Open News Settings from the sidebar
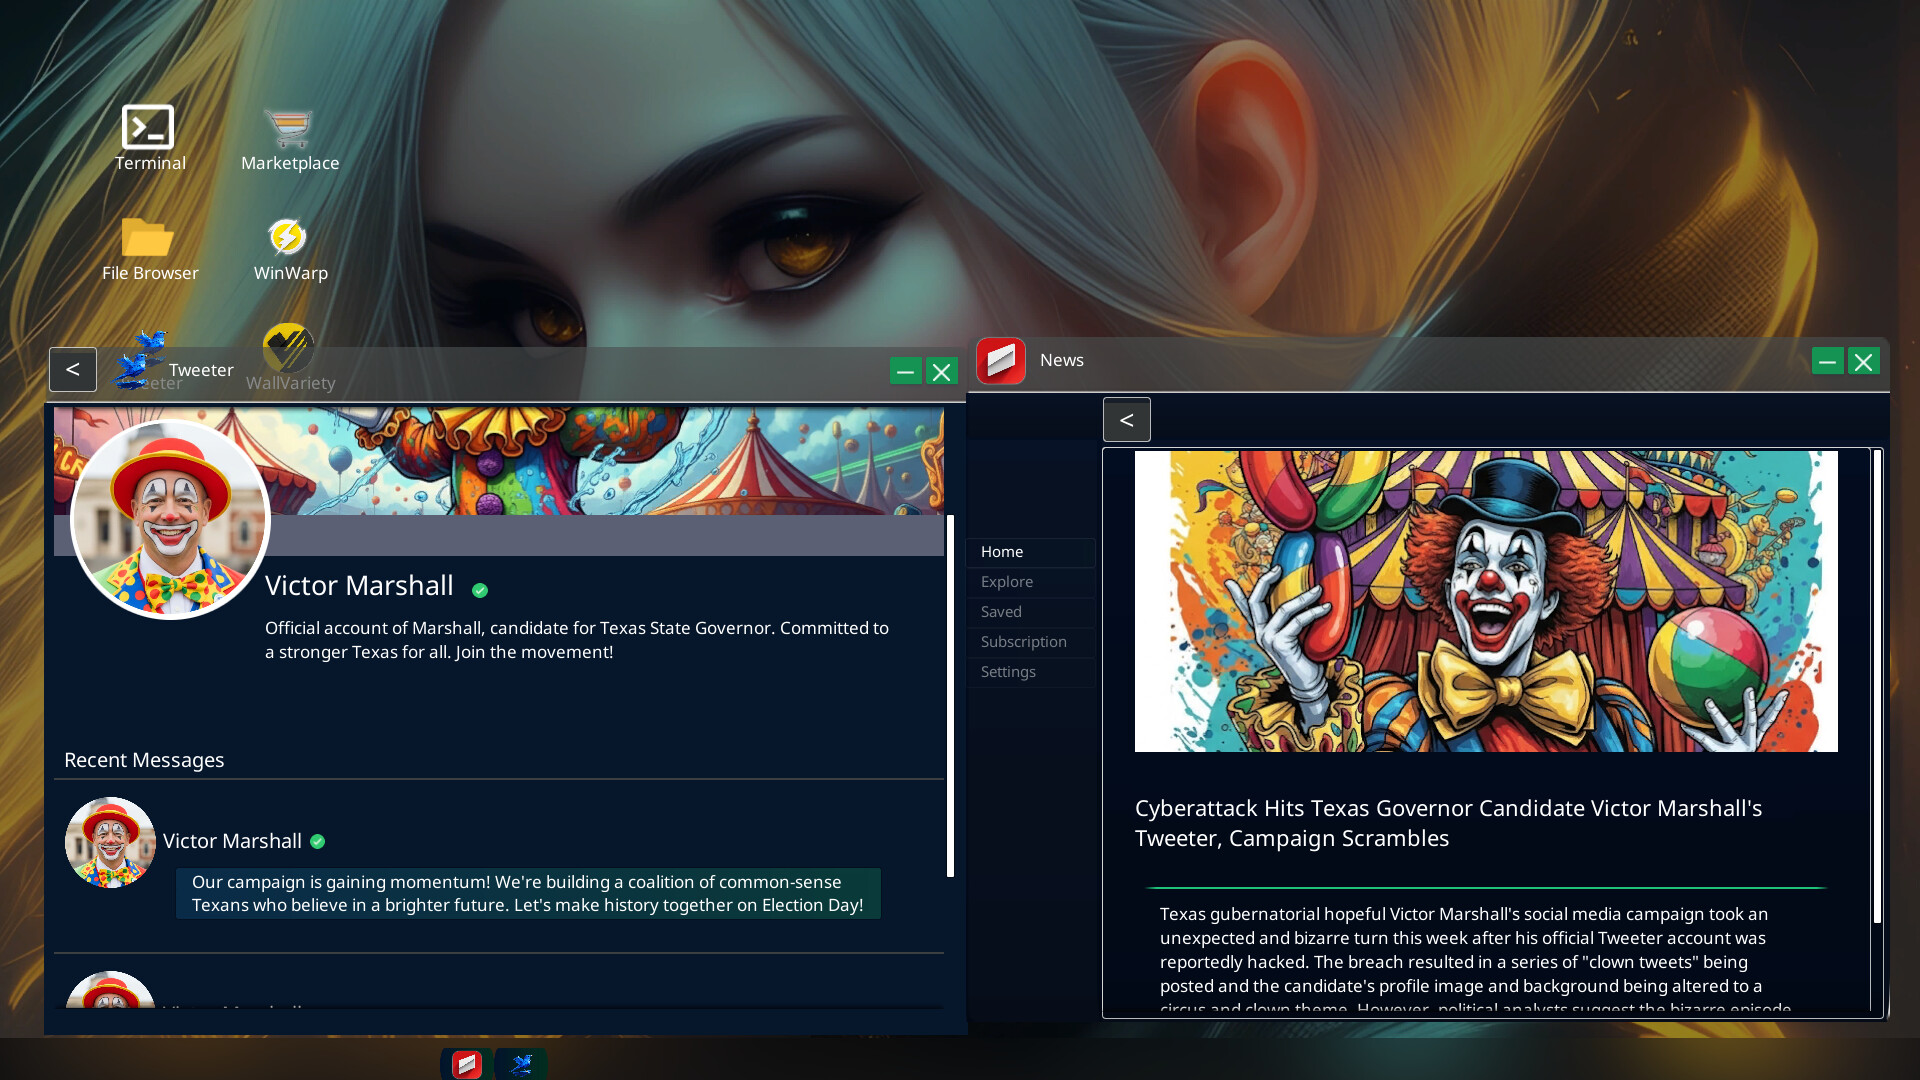Screen dimensions: 1920x1080 [x=1007, y=671]
